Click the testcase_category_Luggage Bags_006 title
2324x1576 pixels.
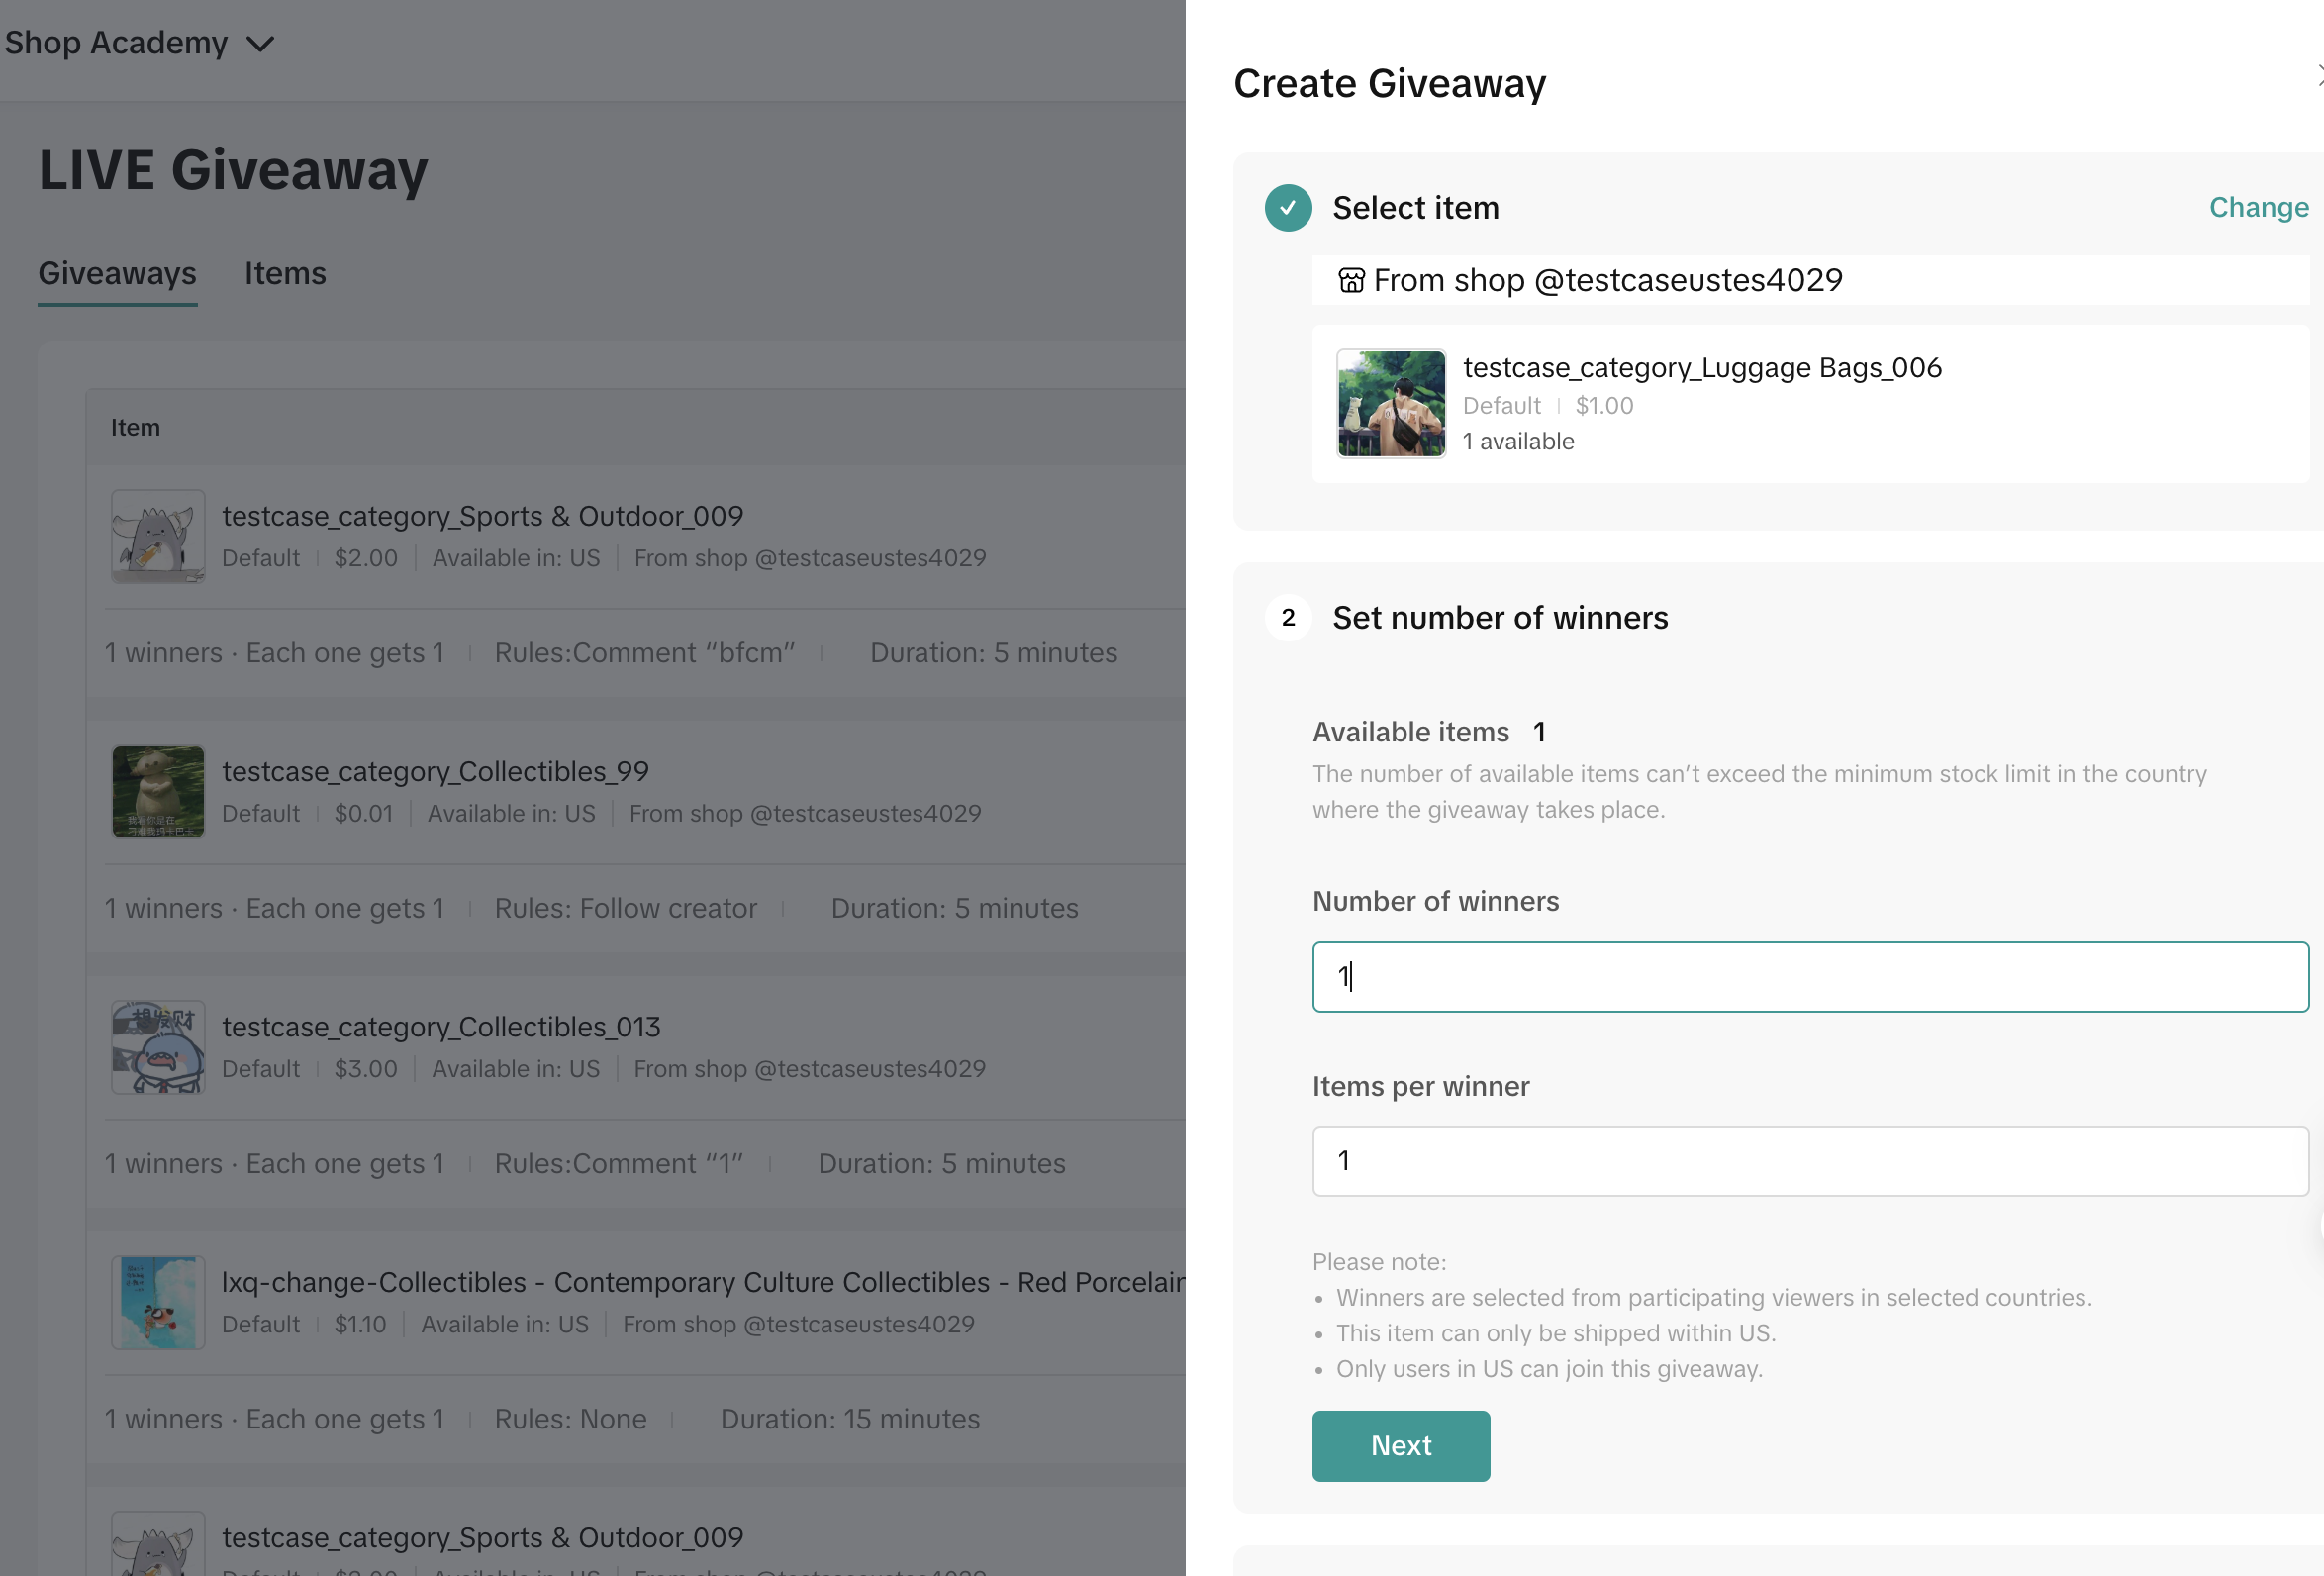tap(1702, 368)
